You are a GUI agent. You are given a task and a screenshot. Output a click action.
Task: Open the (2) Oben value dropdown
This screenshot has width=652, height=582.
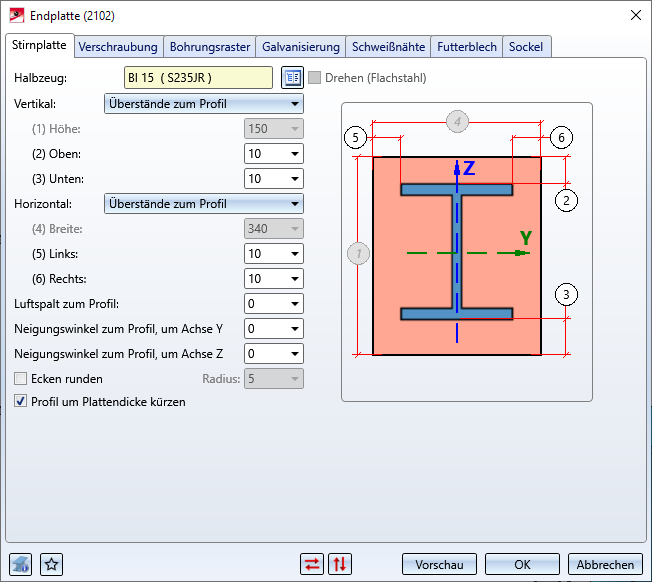(x=295, y=154)
